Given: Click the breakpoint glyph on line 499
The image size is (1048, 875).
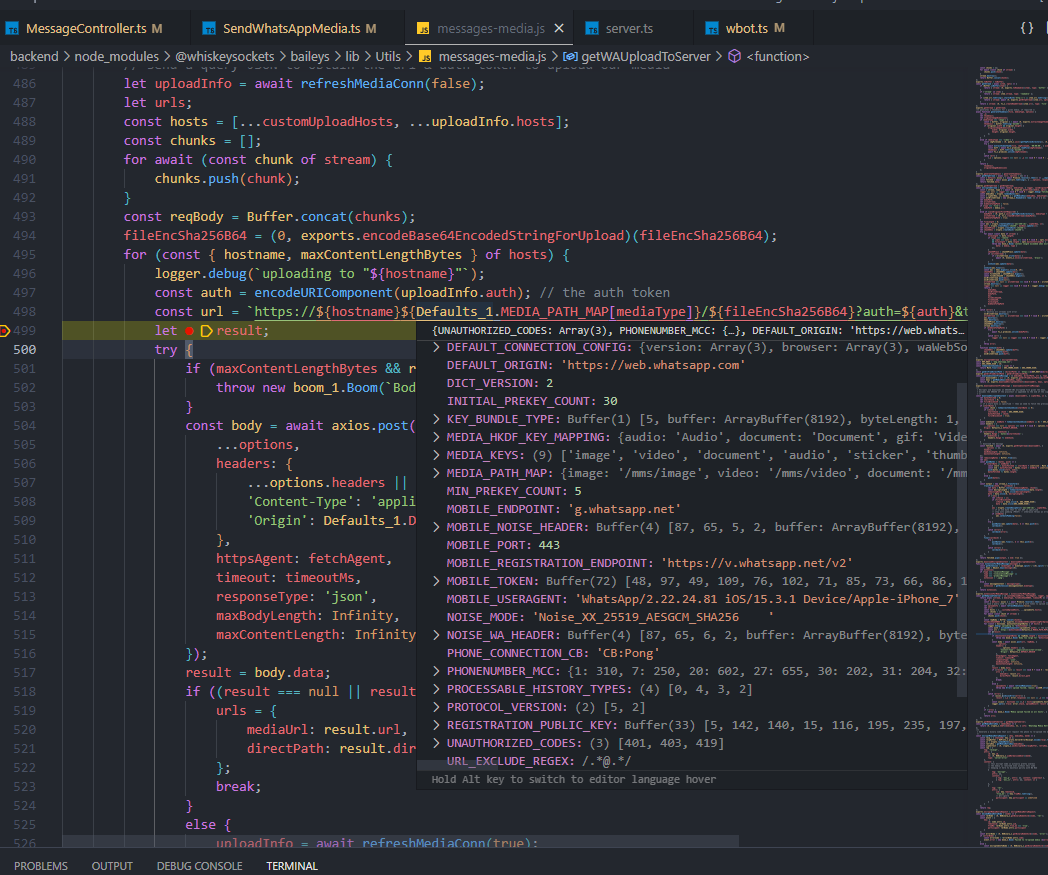Looking at the screenshot, I should point(6,331).
